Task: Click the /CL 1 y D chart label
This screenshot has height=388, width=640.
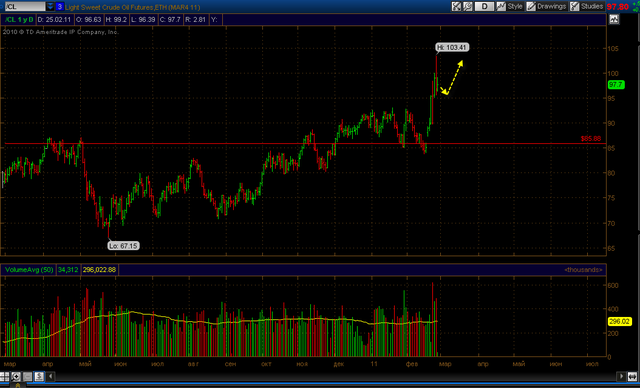Action: coord(19,19)
